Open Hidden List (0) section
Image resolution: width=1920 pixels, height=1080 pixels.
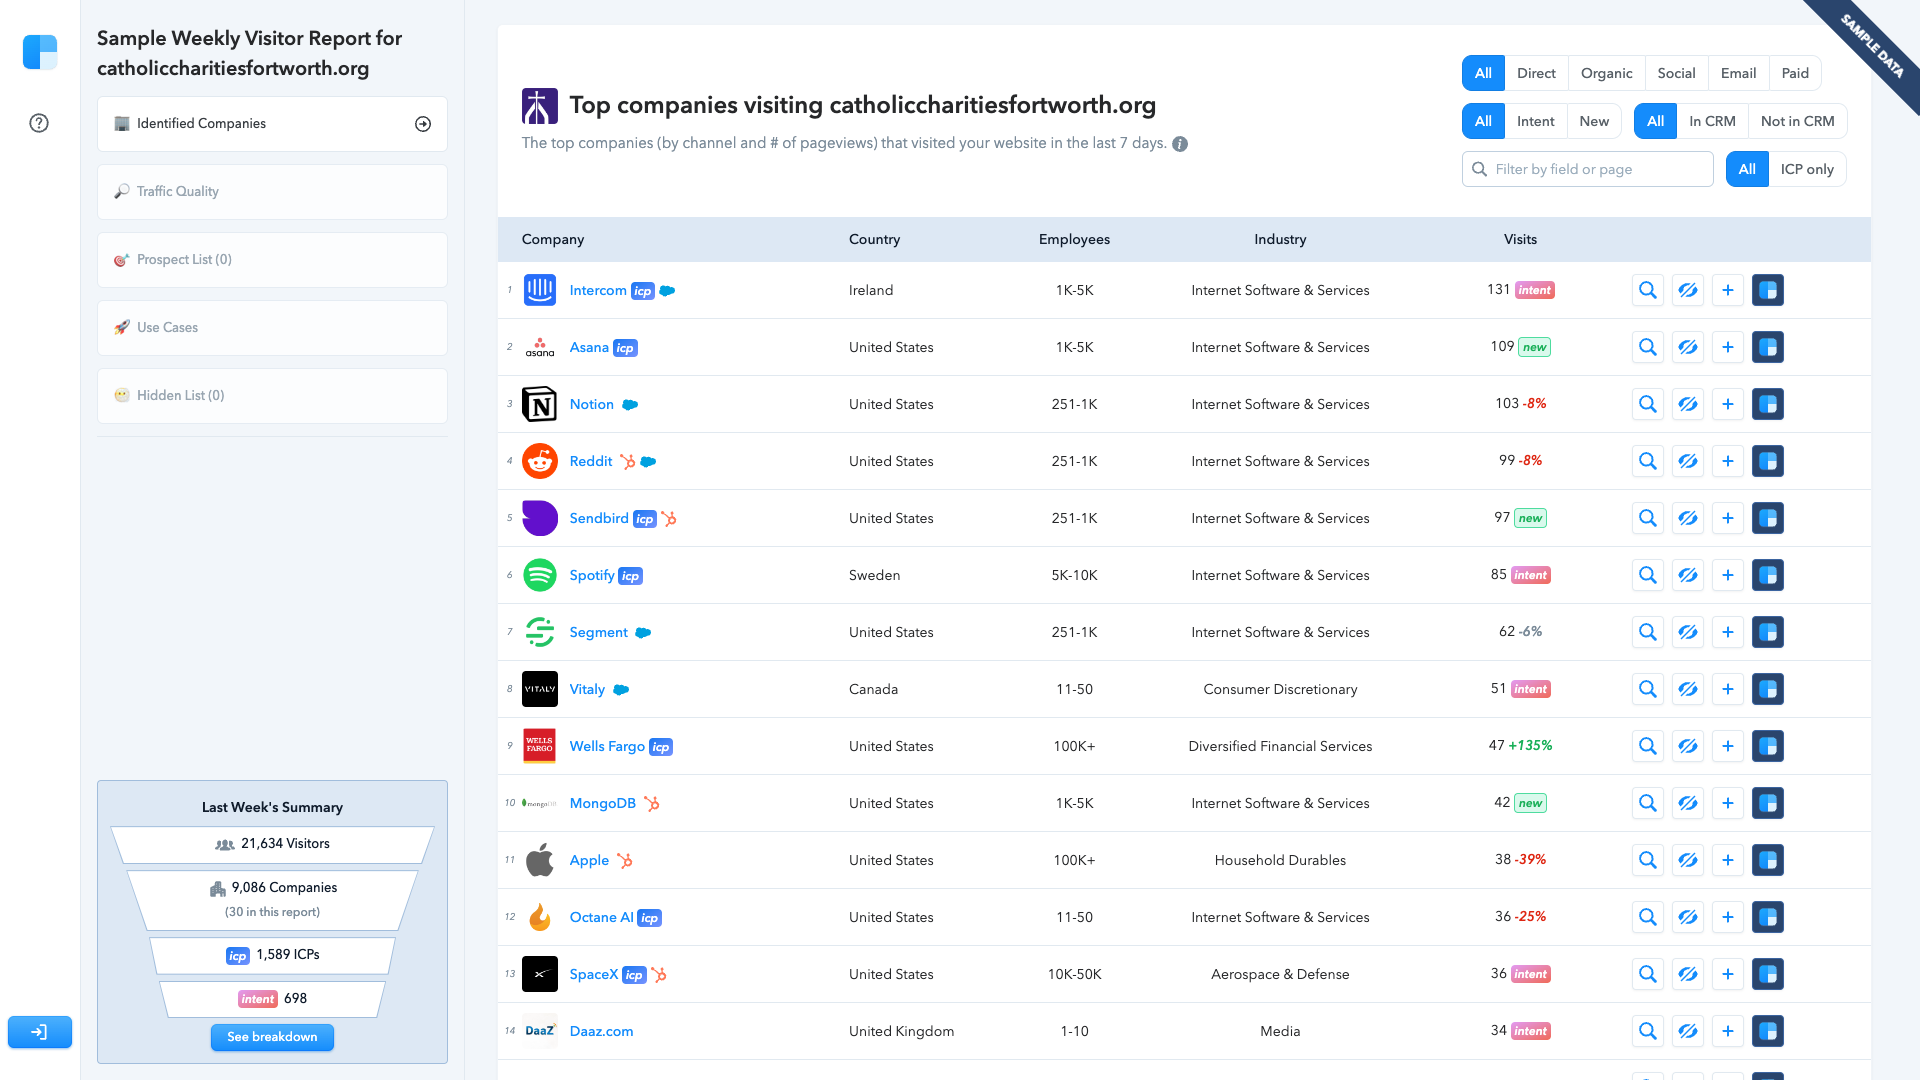[272, 396]
